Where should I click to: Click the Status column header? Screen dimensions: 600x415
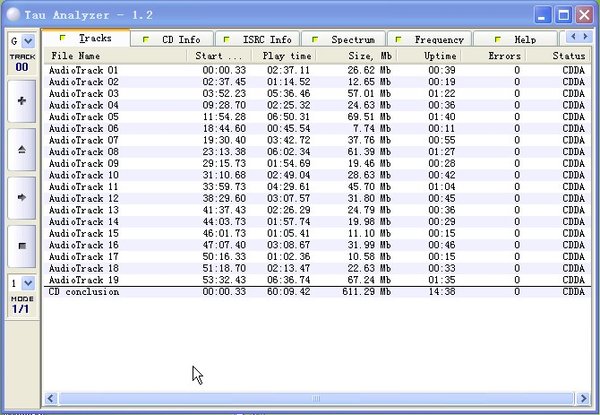[x=558, y=56]
